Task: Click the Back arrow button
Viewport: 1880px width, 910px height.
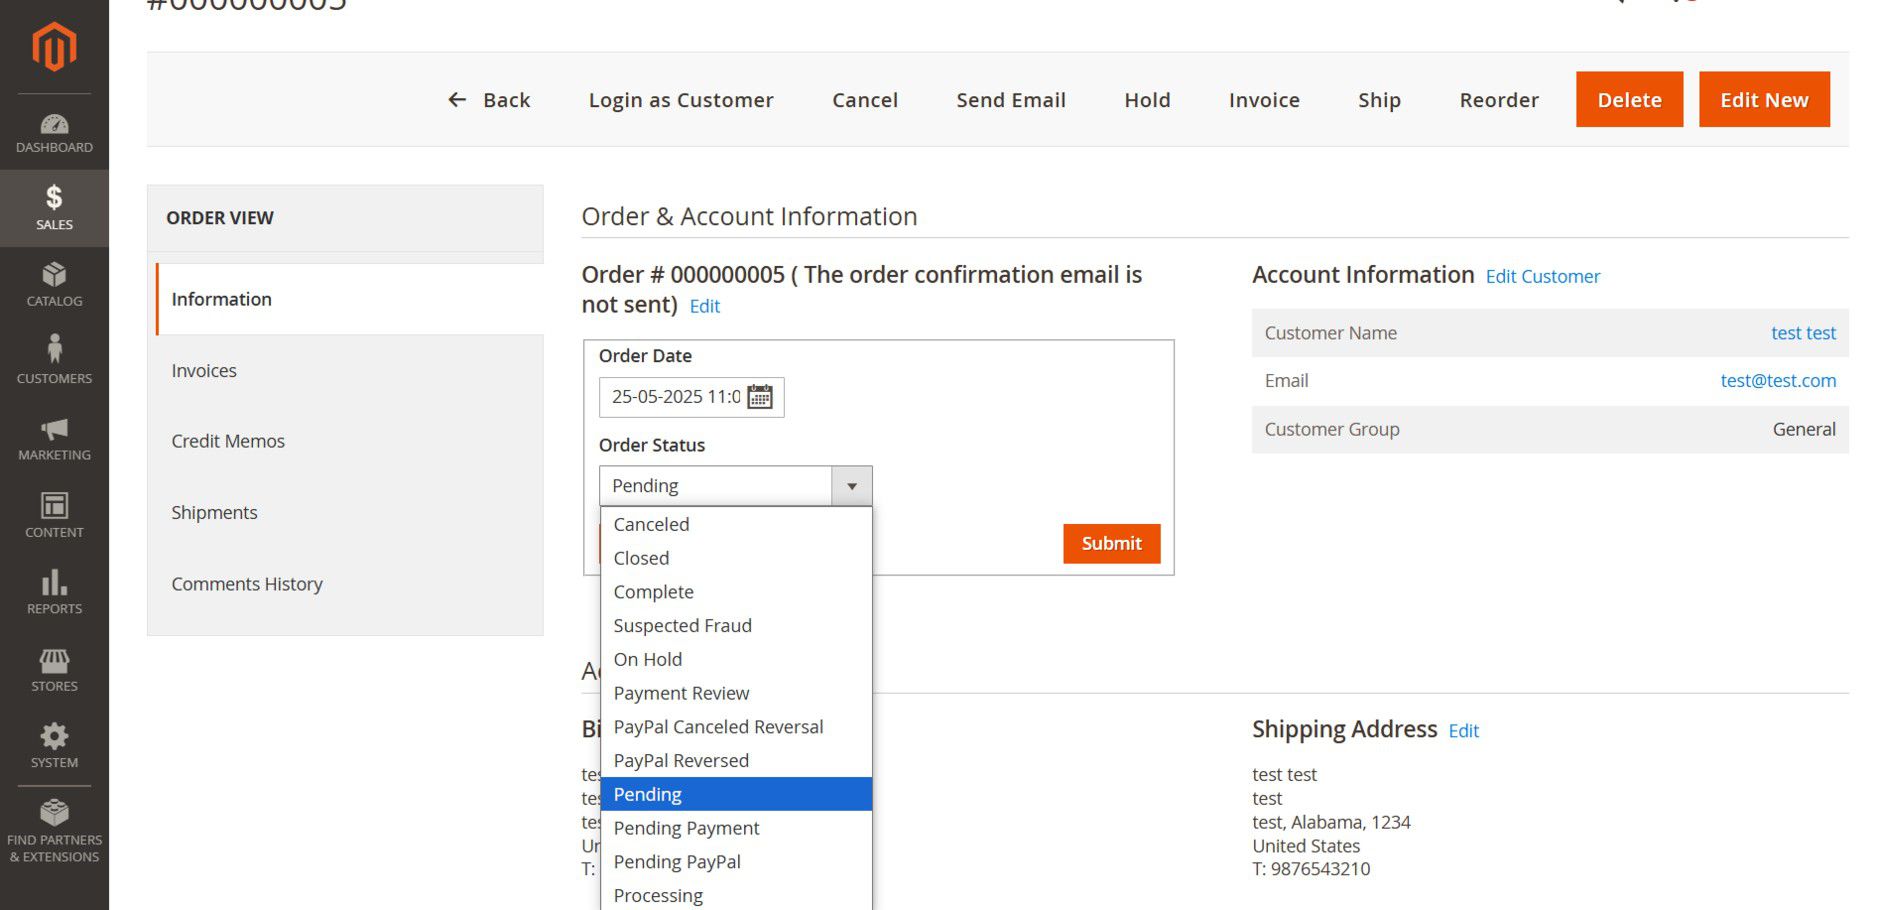Action: pyautogui.click(x=488, y=100)
